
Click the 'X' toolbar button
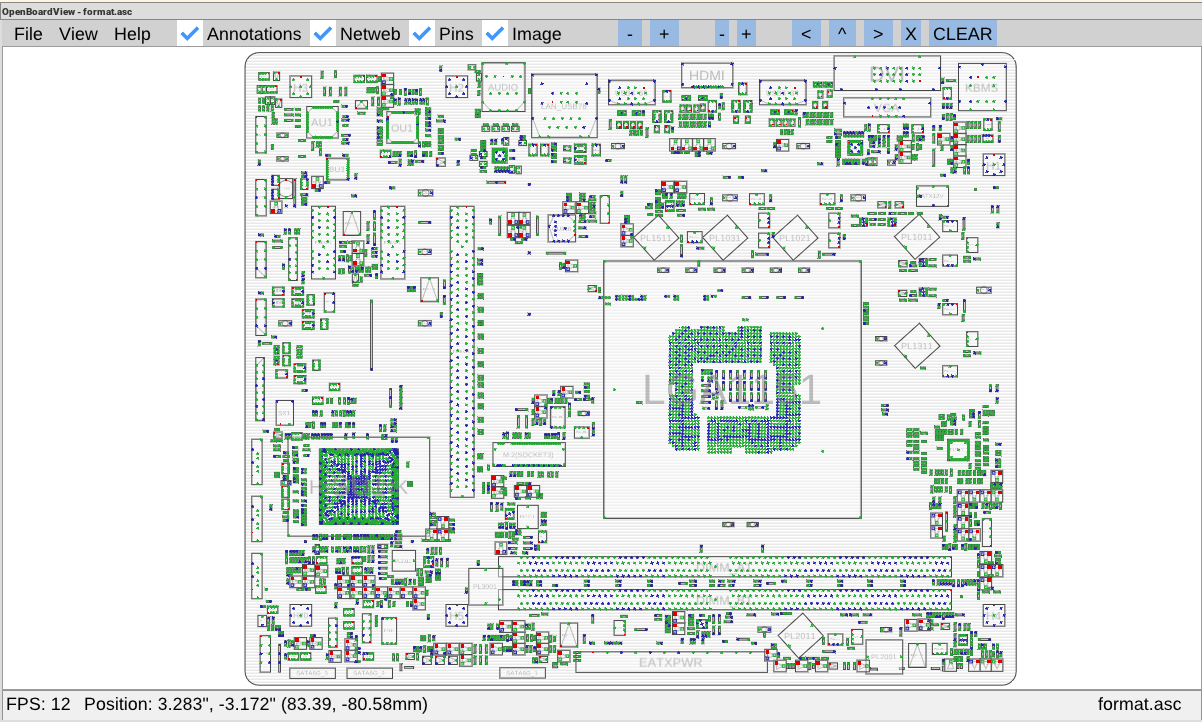(x=910, y=33)
